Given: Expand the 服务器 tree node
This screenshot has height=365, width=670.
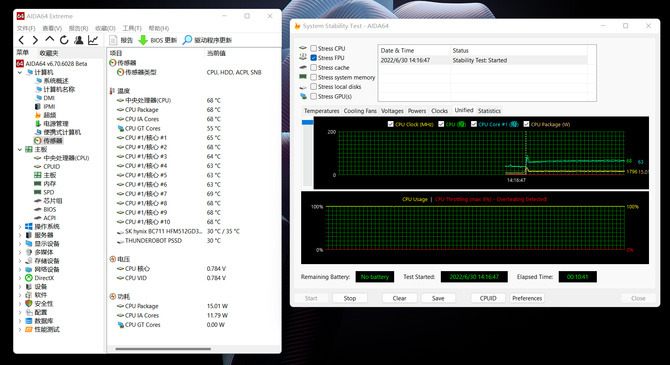Looking at the screenshot, I should point(20,235).
